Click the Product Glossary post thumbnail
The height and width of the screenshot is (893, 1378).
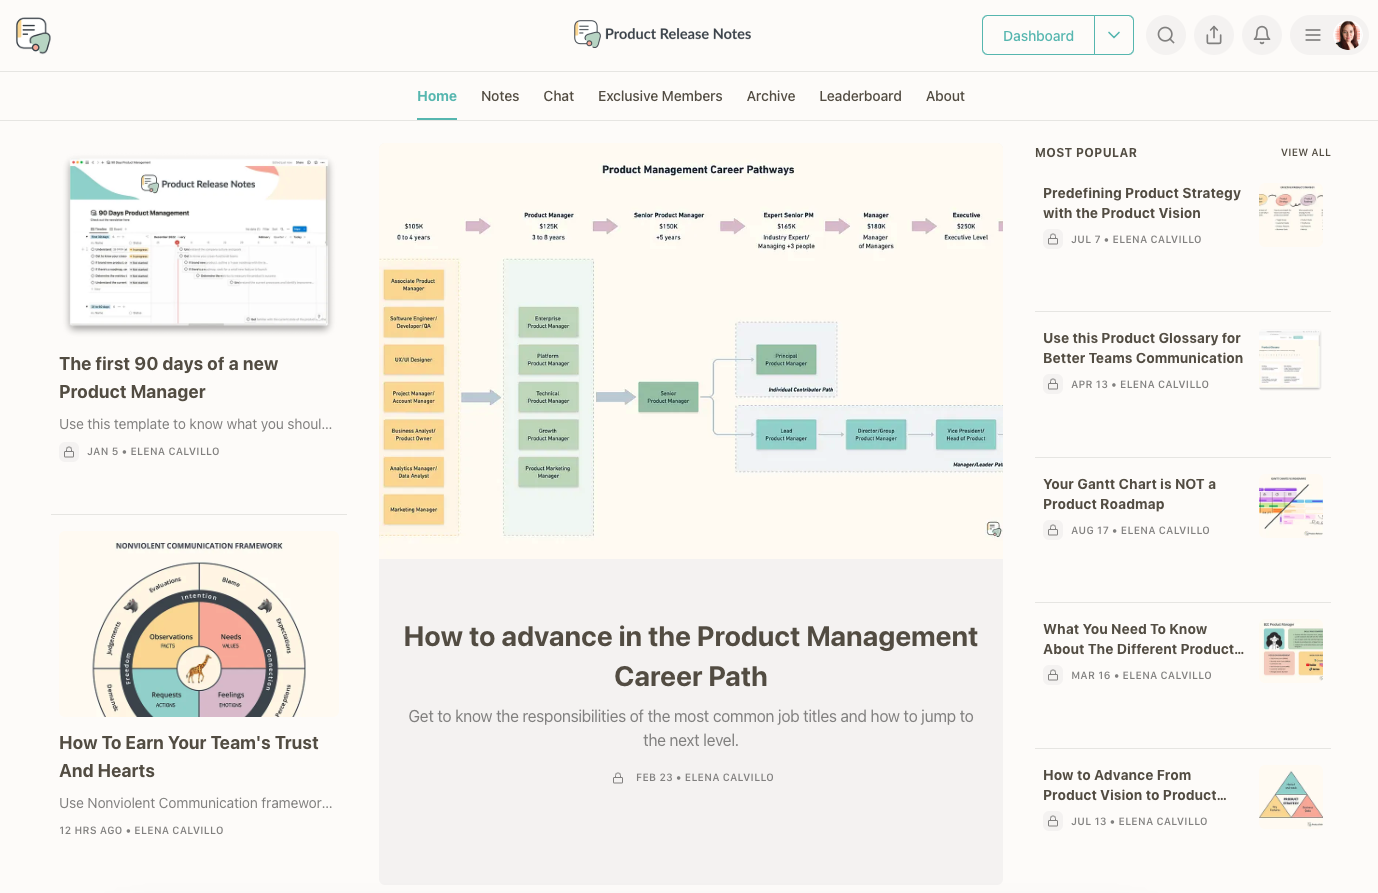pos(1291,359)
